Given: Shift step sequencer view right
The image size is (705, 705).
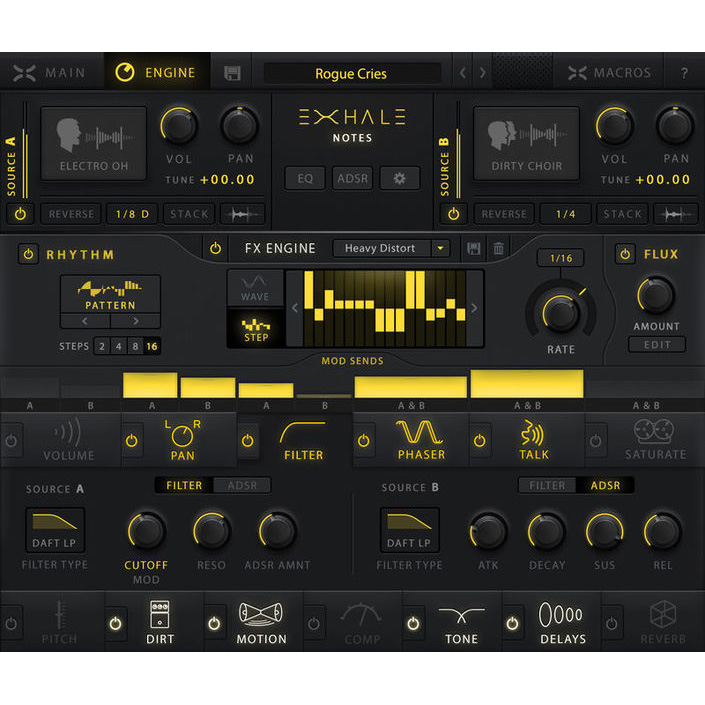Looking at the screenshot, I should click(474, 308).
